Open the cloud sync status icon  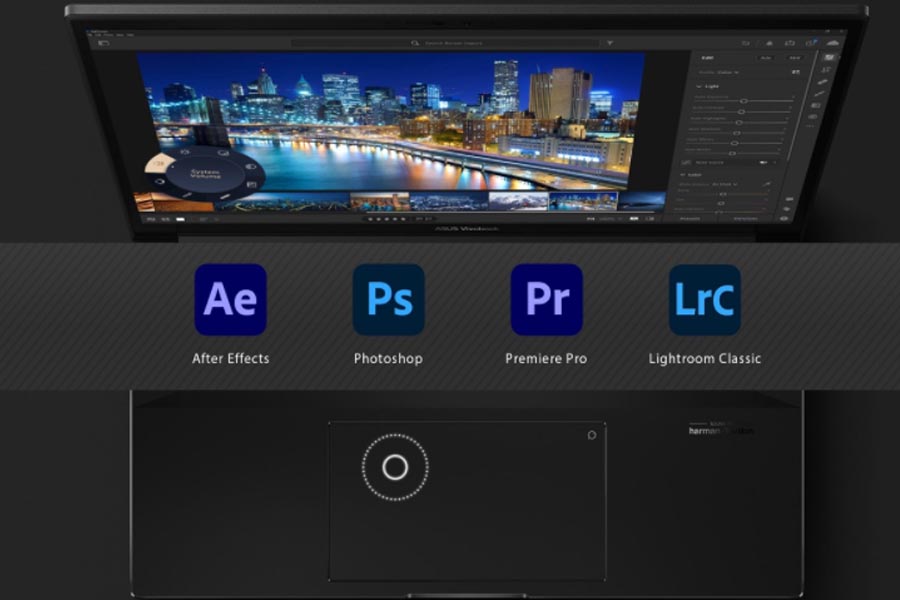tap(832, 42)
